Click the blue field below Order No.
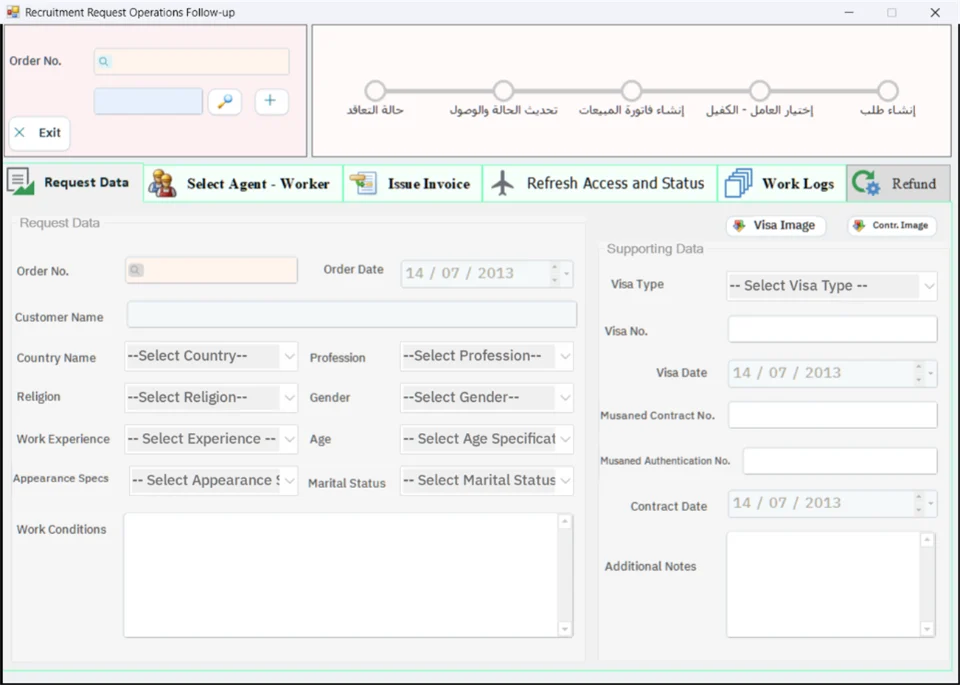The height and width of the screenshot is (685, 960). 148,101
